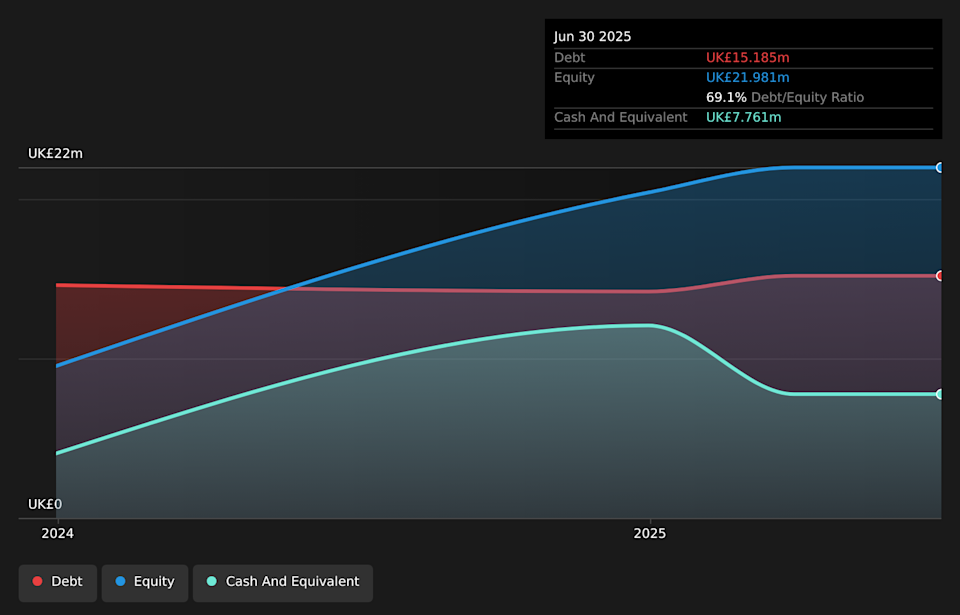Click the 69.1% Debt/Equity Ratio text
The width and height of the screenshot is (960, 615).
point(787,97)
